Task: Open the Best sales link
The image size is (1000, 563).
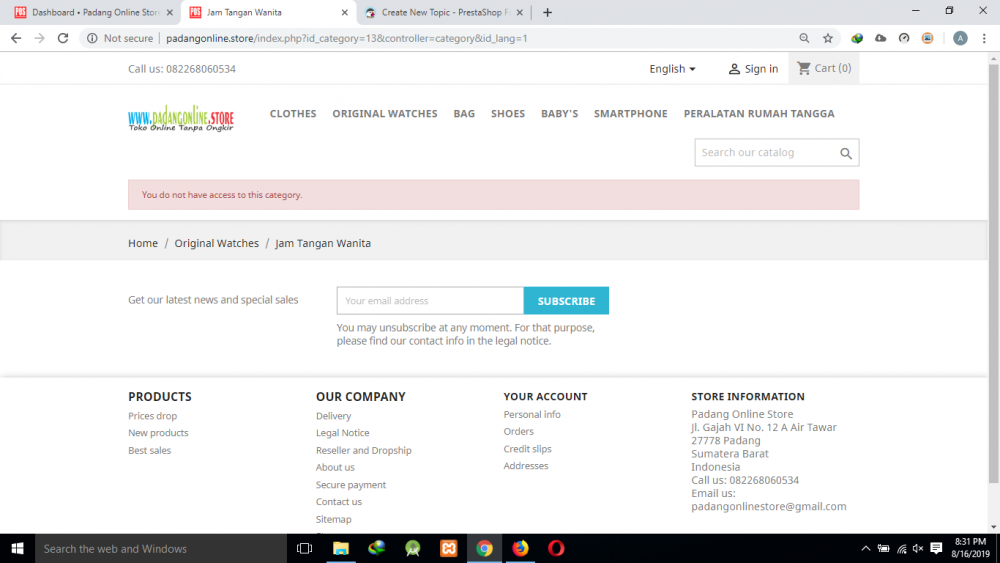Action: 150,450
